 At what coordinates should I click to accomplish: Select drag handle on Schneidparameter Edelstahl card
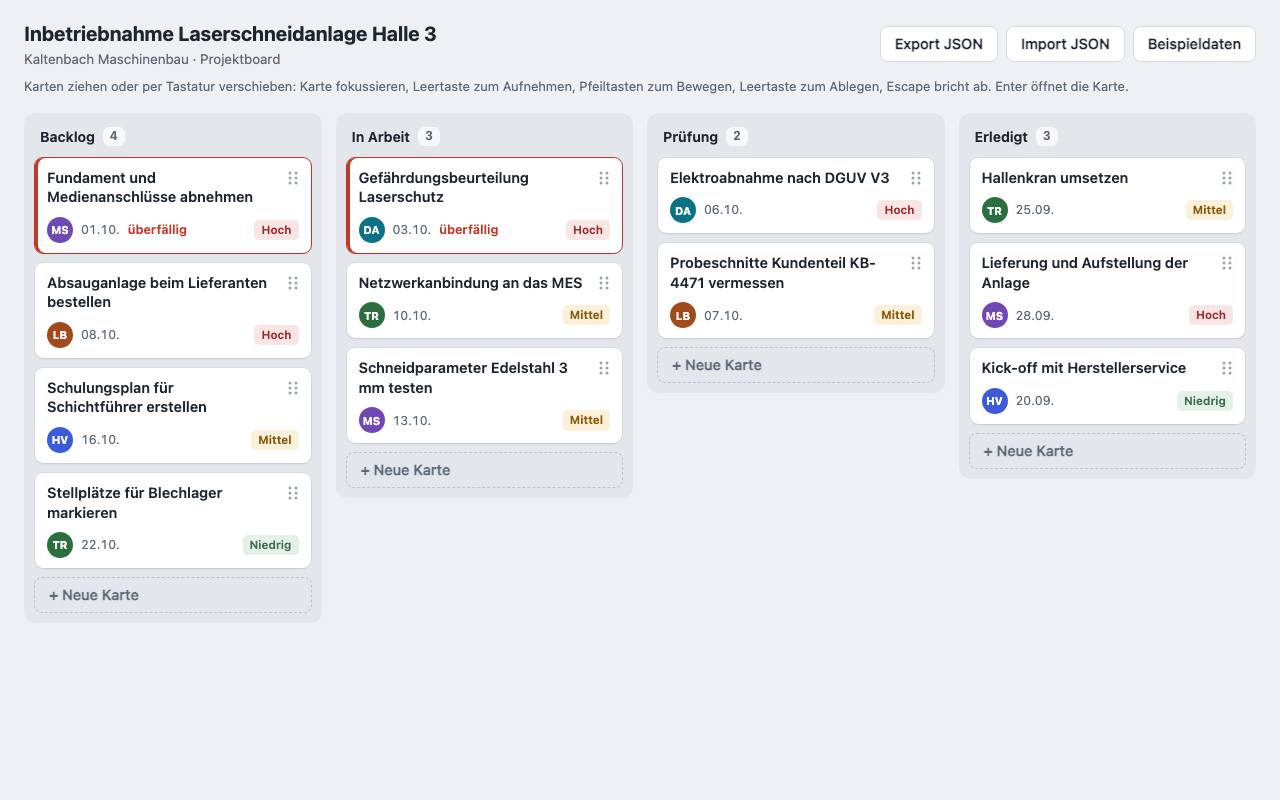coord(604,368)
